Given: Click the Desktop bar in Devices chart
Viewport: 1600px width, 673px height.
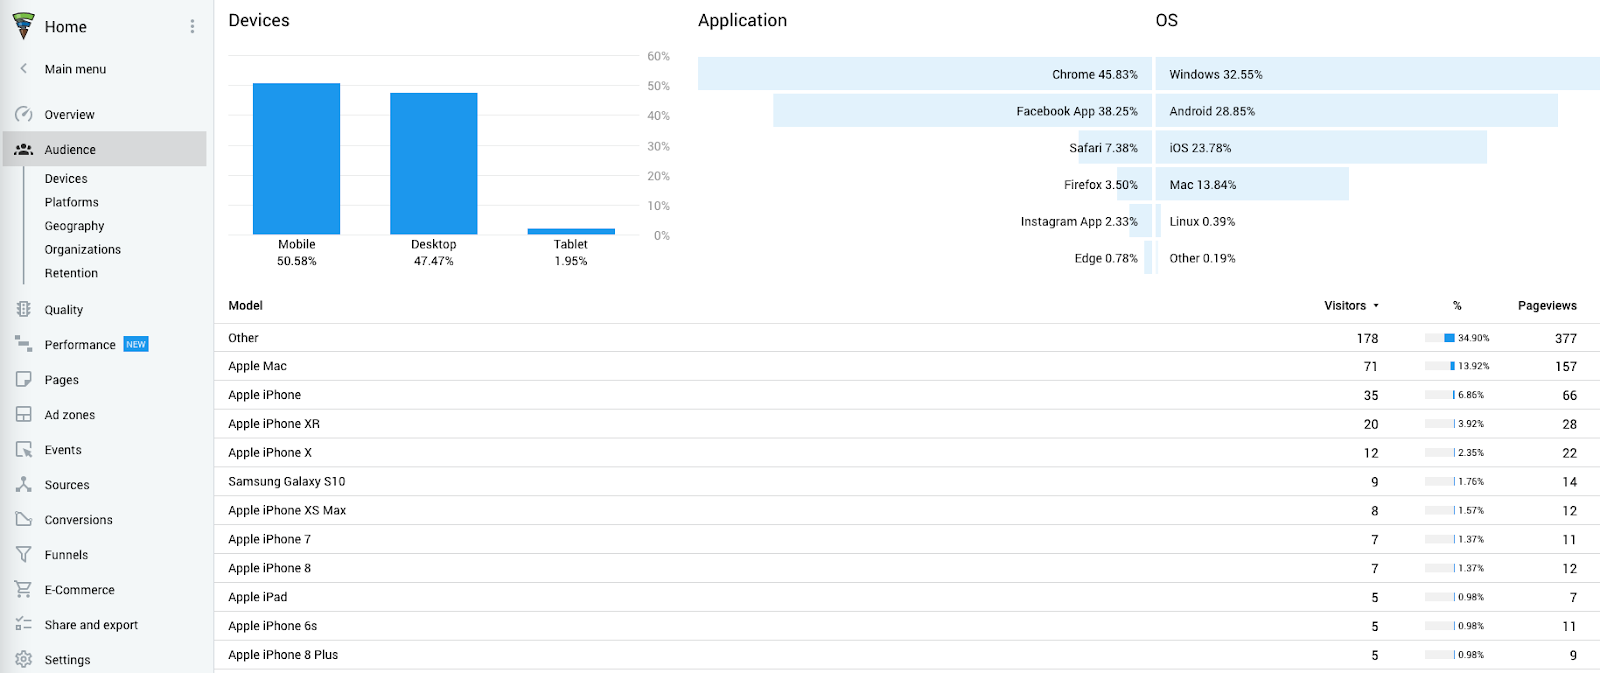Looking at the screenshot, I should (x=434, y=164).
